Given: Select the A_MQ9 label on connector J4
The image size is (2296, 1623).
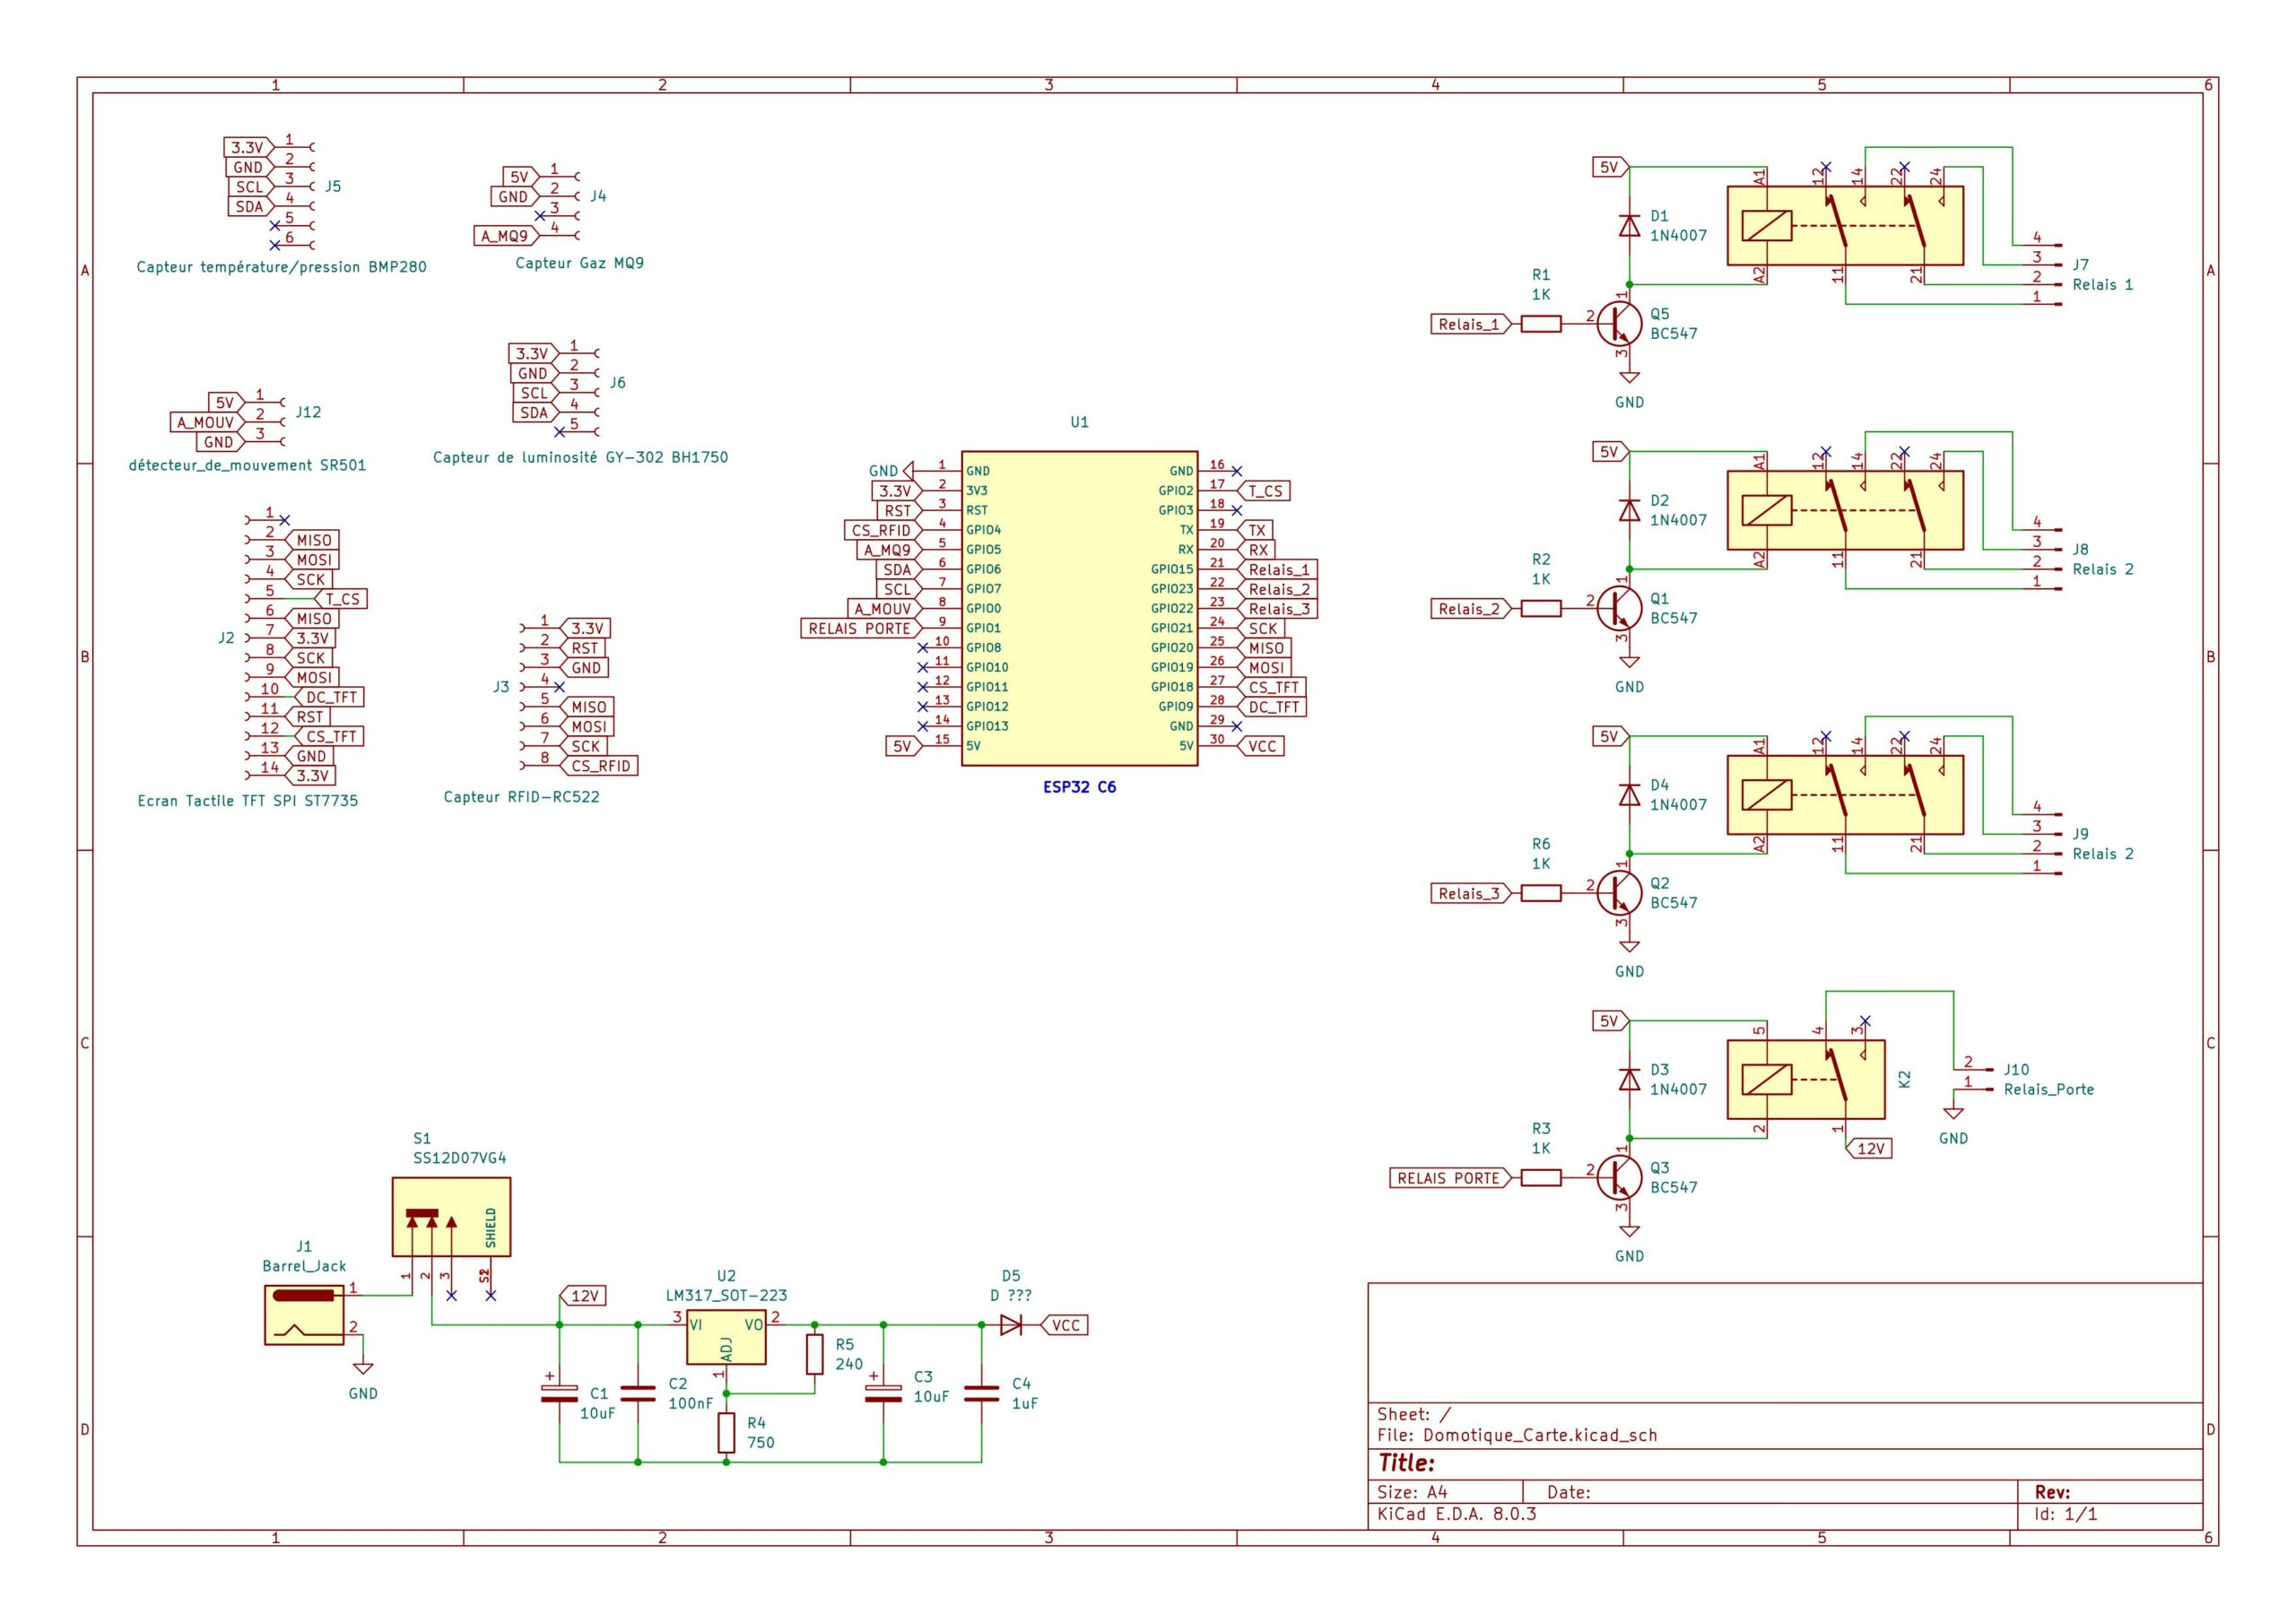Looking at the screenshot, I should 505,236.
